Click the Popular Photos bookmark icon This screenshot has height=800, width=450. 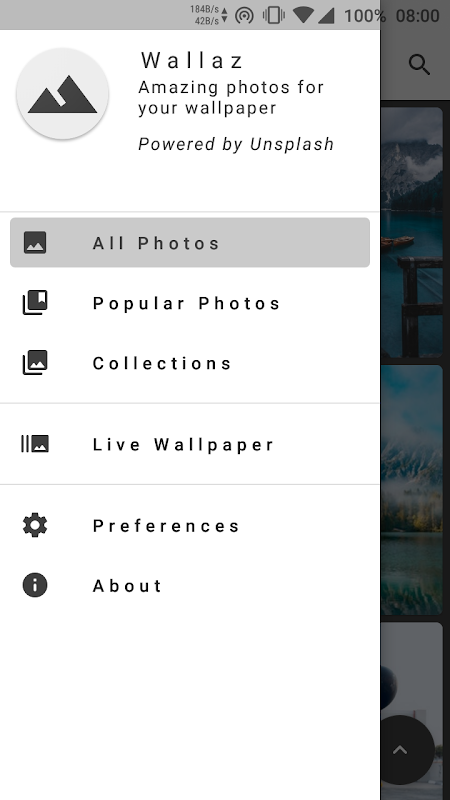pyautogui.click(x=35, y=303)
